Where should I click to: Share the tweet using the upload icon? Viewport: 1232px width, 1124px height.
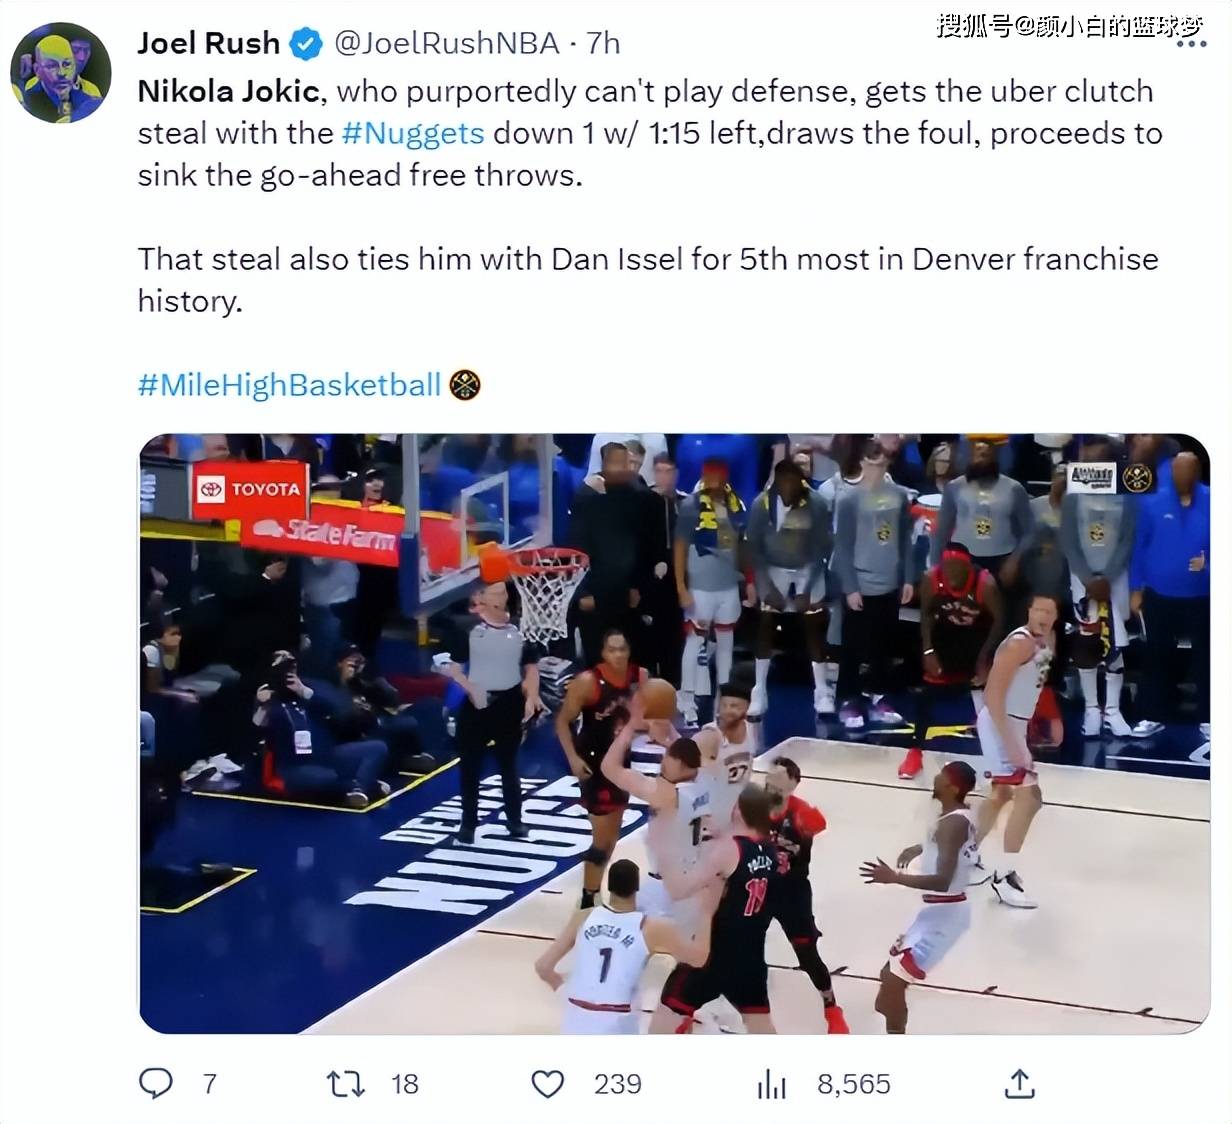point(1019,1083)
